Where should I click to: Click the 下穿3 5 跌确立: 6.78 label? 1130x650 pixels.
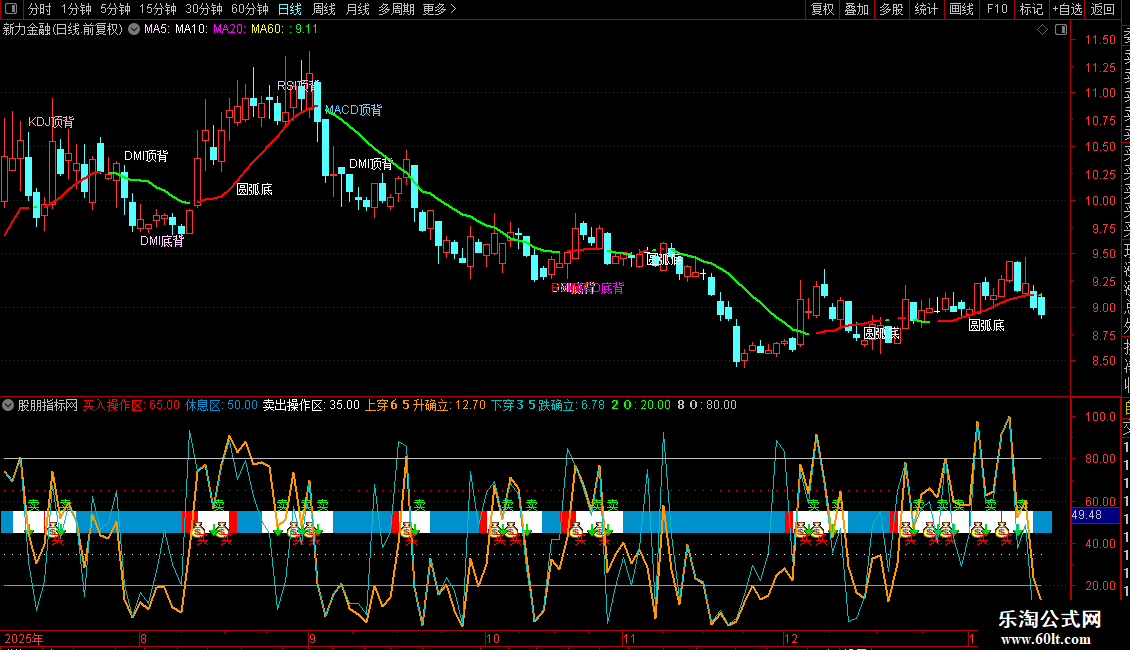click(x=548, y=405)
